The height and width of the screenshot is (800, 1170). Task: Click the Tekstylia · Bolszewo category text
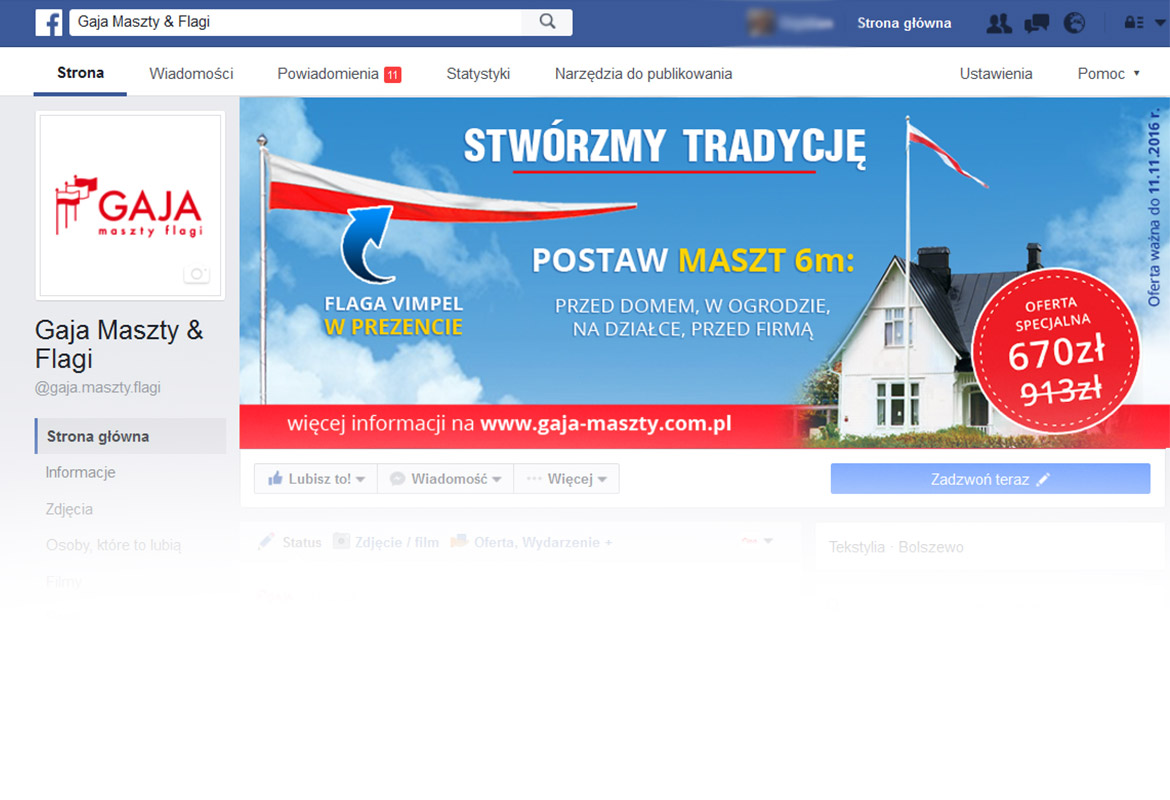(896, 547)
